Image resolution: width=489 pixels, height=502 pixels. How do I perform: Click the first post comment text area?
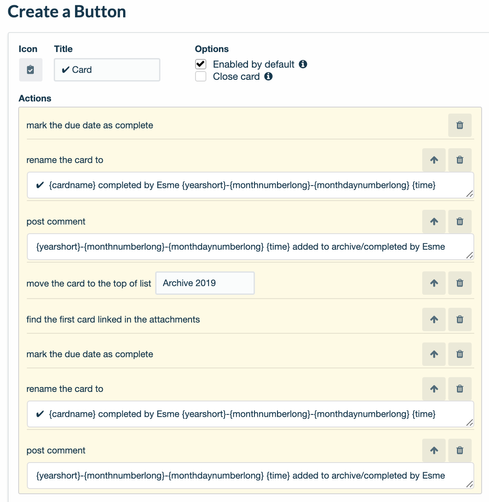[x=250, y=247]
